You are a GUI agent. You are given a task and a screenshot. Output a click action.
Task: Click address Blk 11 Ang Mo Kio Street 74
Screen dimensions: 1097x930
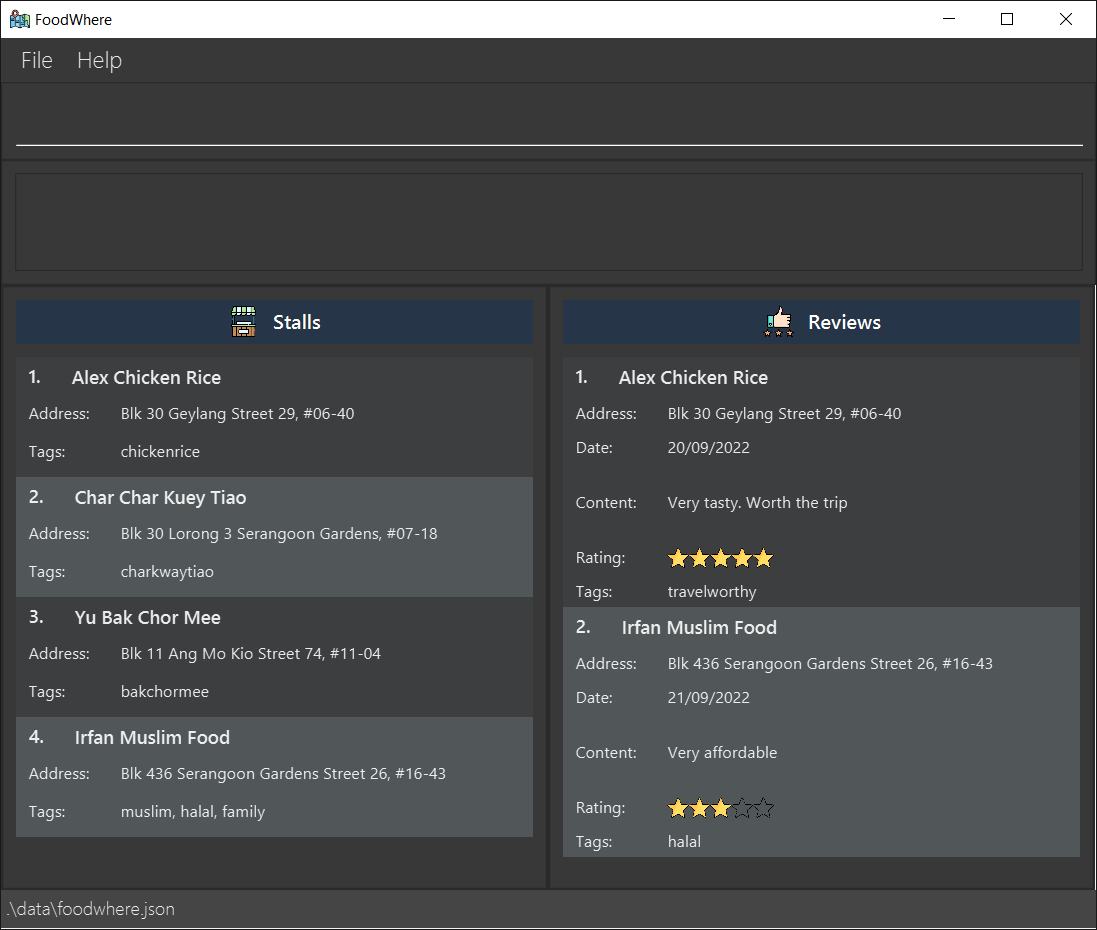click(250, 654)
